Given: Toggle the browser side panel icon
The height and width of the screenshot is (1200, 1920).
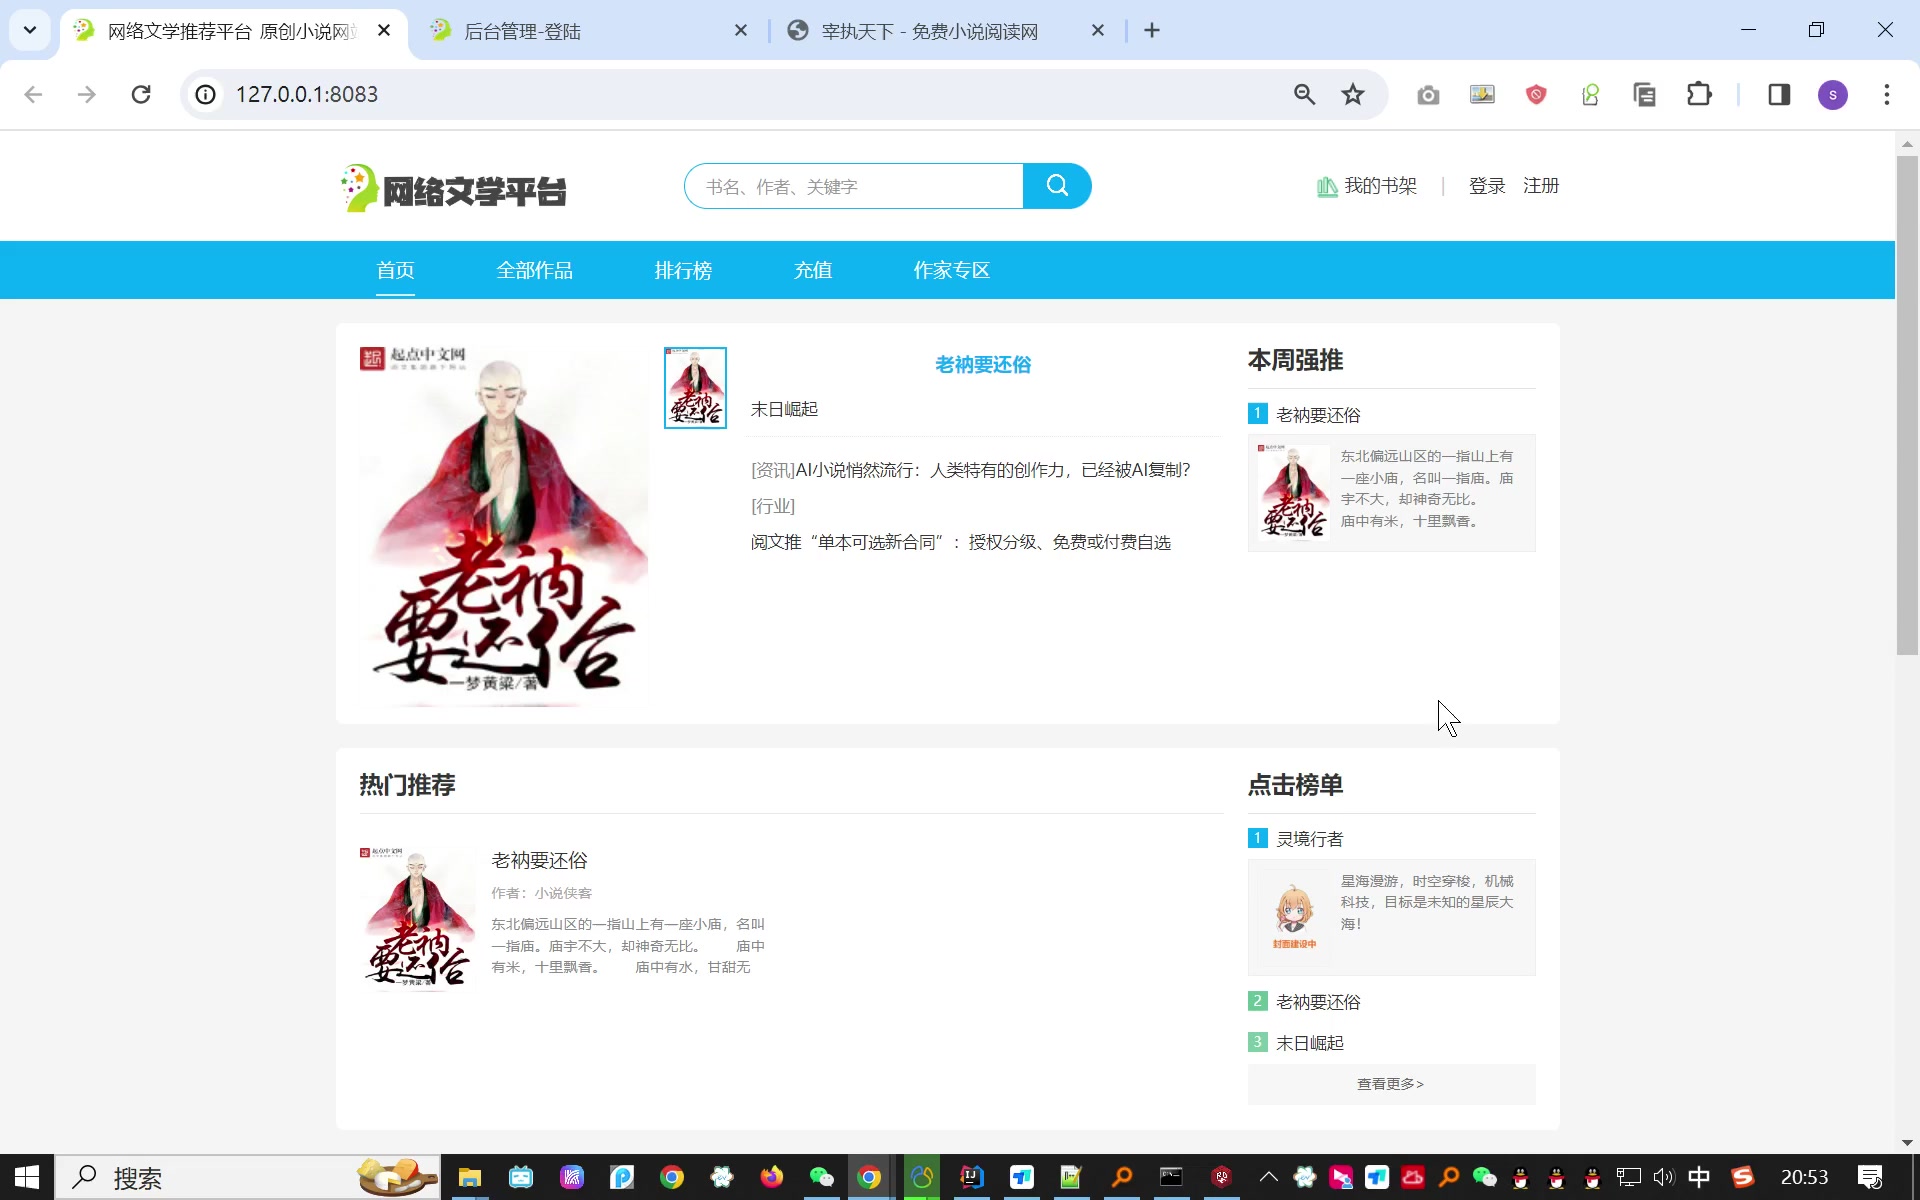Looking at the screenshot, I should point(1779,94).
